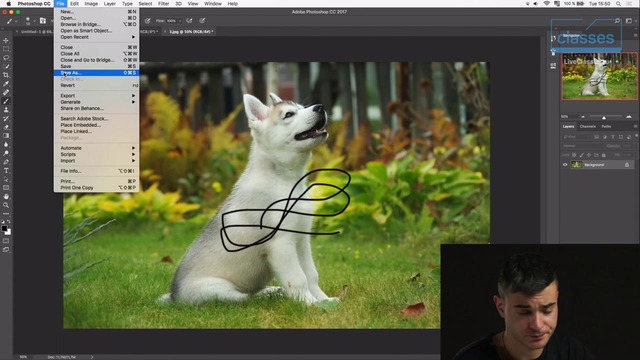
Task: Select the Rectangle shape tool
Action: point(6,188)
